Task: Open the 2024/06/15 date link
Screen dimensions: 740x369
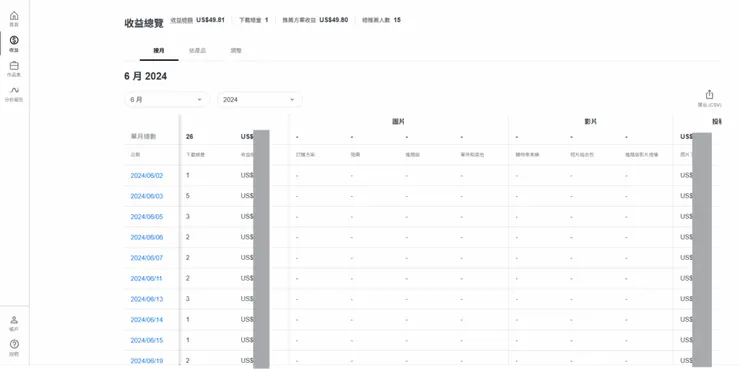Action: pyautogui.click(x=147, y=340)
